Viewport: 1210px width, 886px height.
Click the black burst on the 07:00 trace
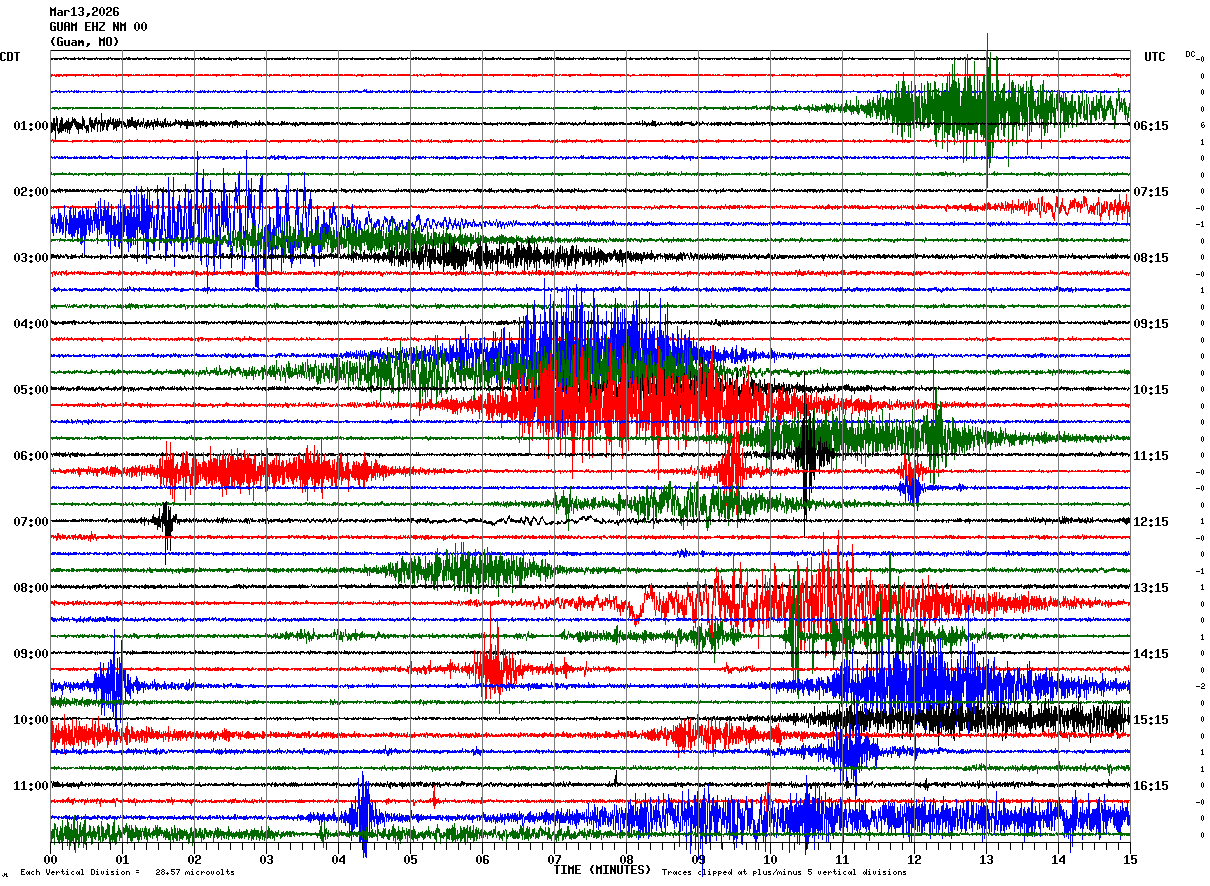tap(166, 520)
